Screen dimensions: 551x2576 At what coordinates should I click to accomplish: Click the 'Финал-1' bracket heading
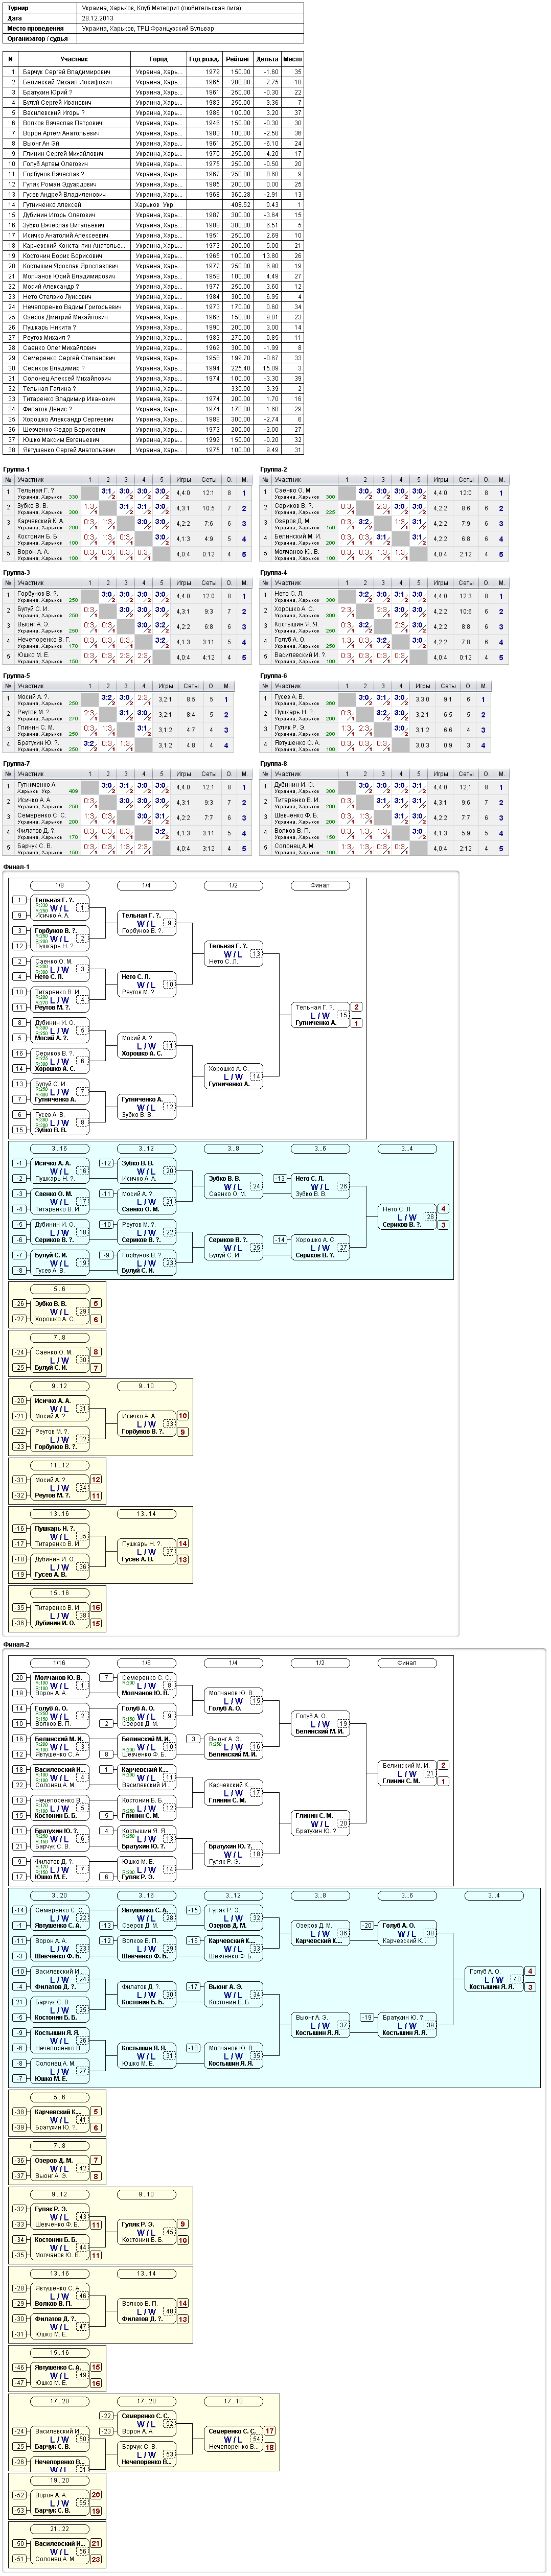click(16, 867)
